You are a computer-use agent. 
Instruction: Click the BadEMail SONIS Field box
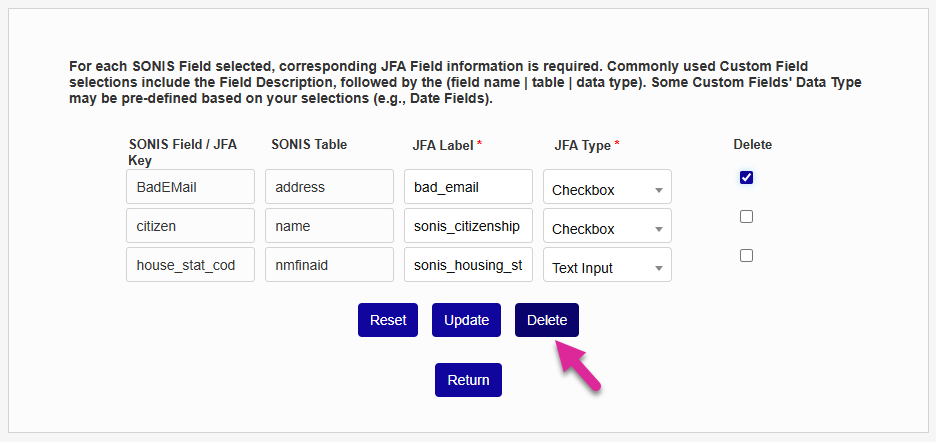pos(191,187)
